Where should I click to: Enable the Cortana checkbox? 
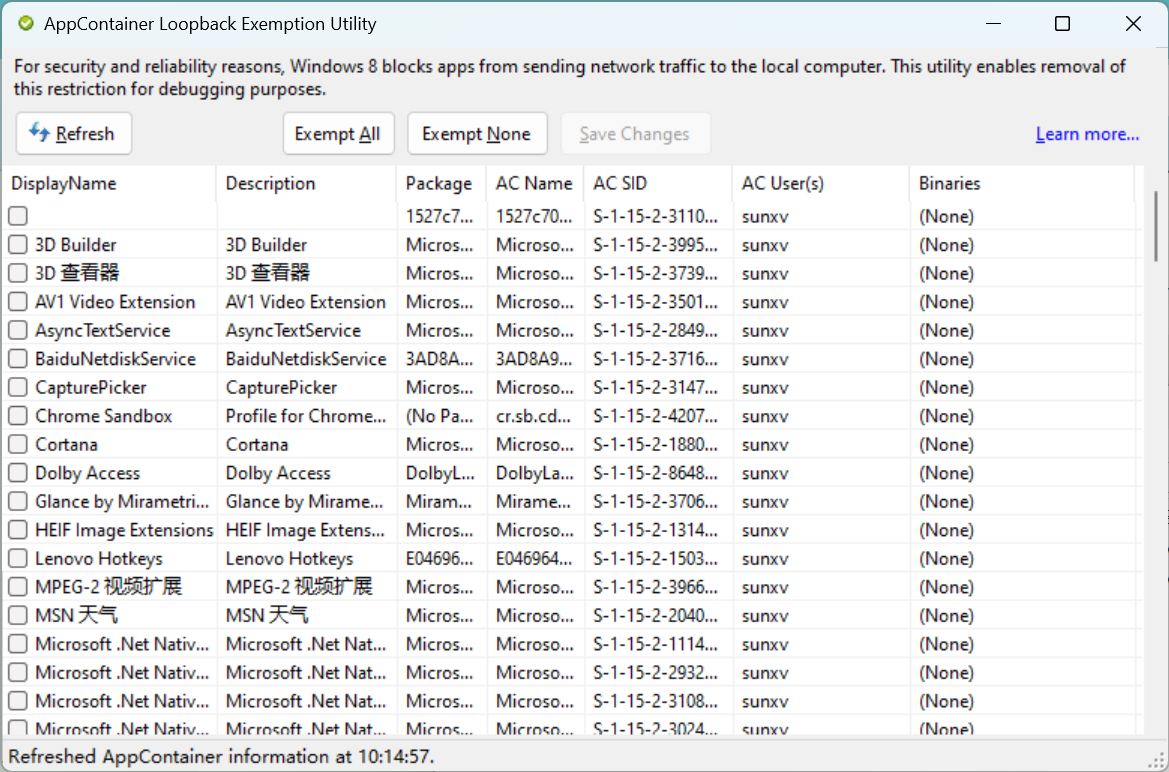(x=18, y=445)
